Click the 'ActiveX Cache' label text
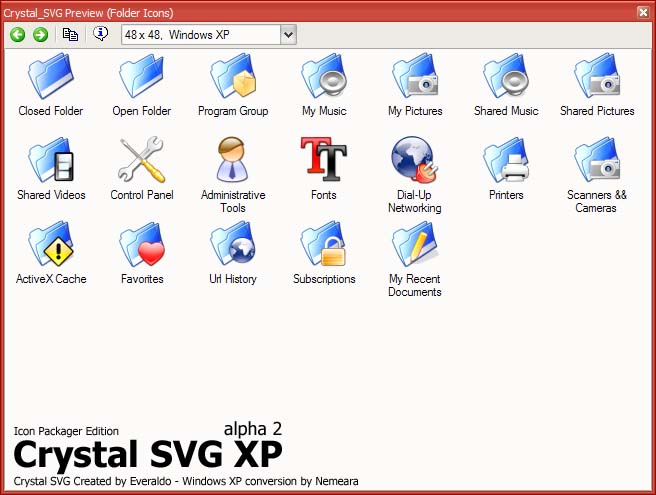This screenshot has height=495, width=656. [51, 279]
